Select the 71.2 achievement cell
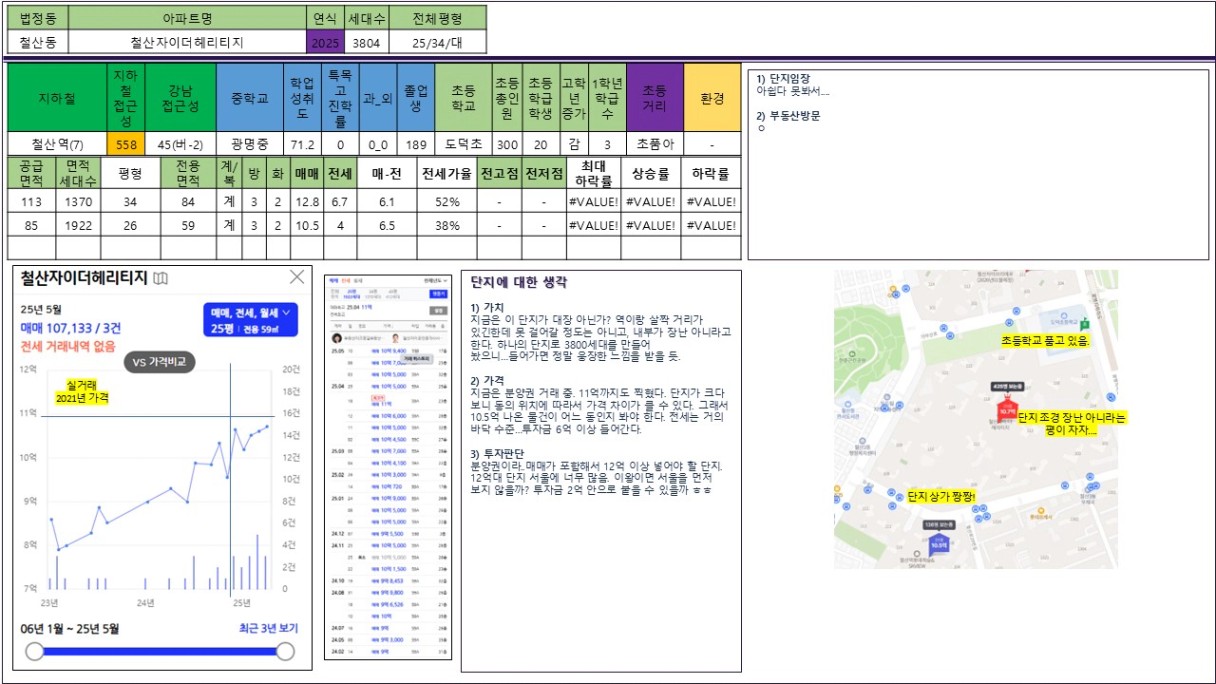Image resolution: width=1216 pixels, height=684 pixels. click(303, 144)
